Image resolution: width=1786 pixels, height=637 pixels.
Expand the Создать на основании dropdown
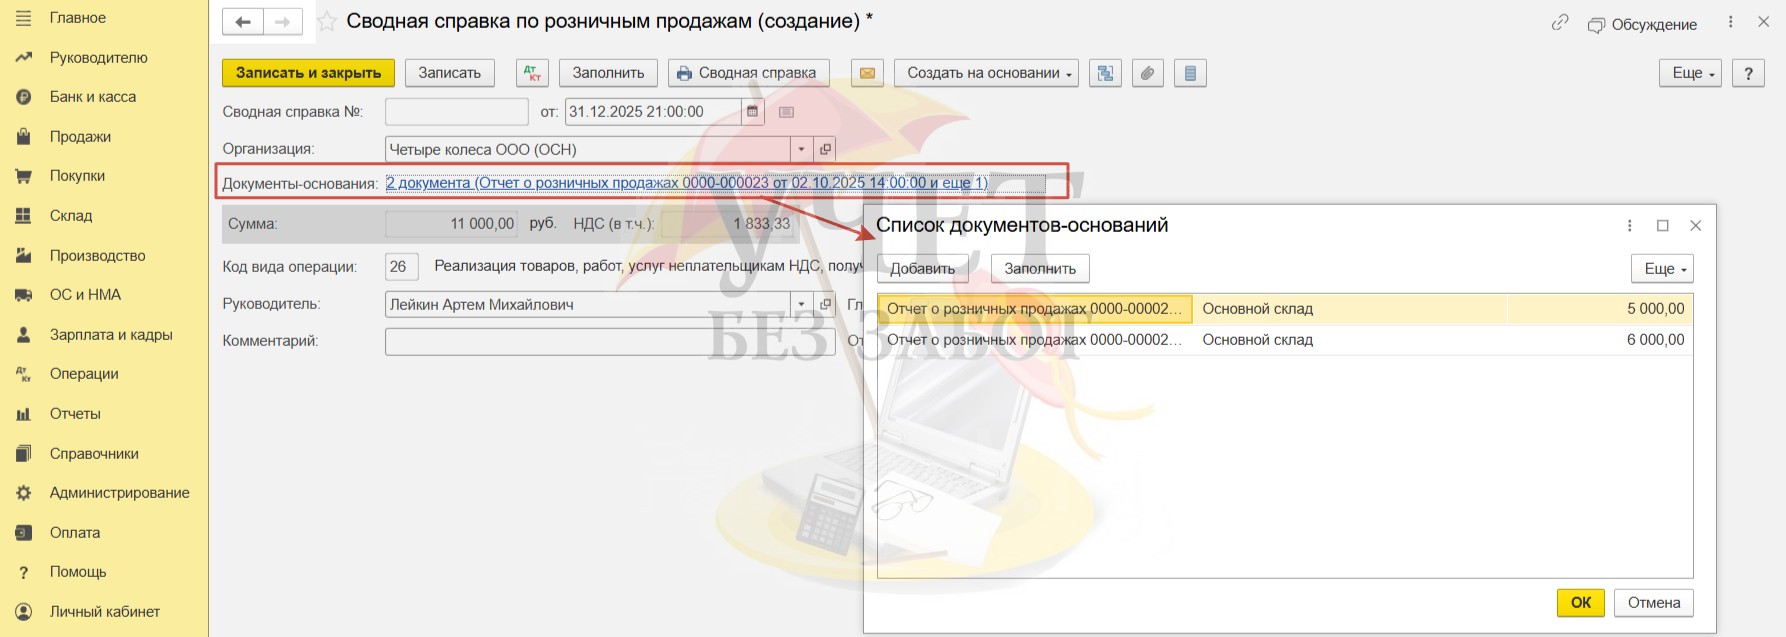[986, 73]
